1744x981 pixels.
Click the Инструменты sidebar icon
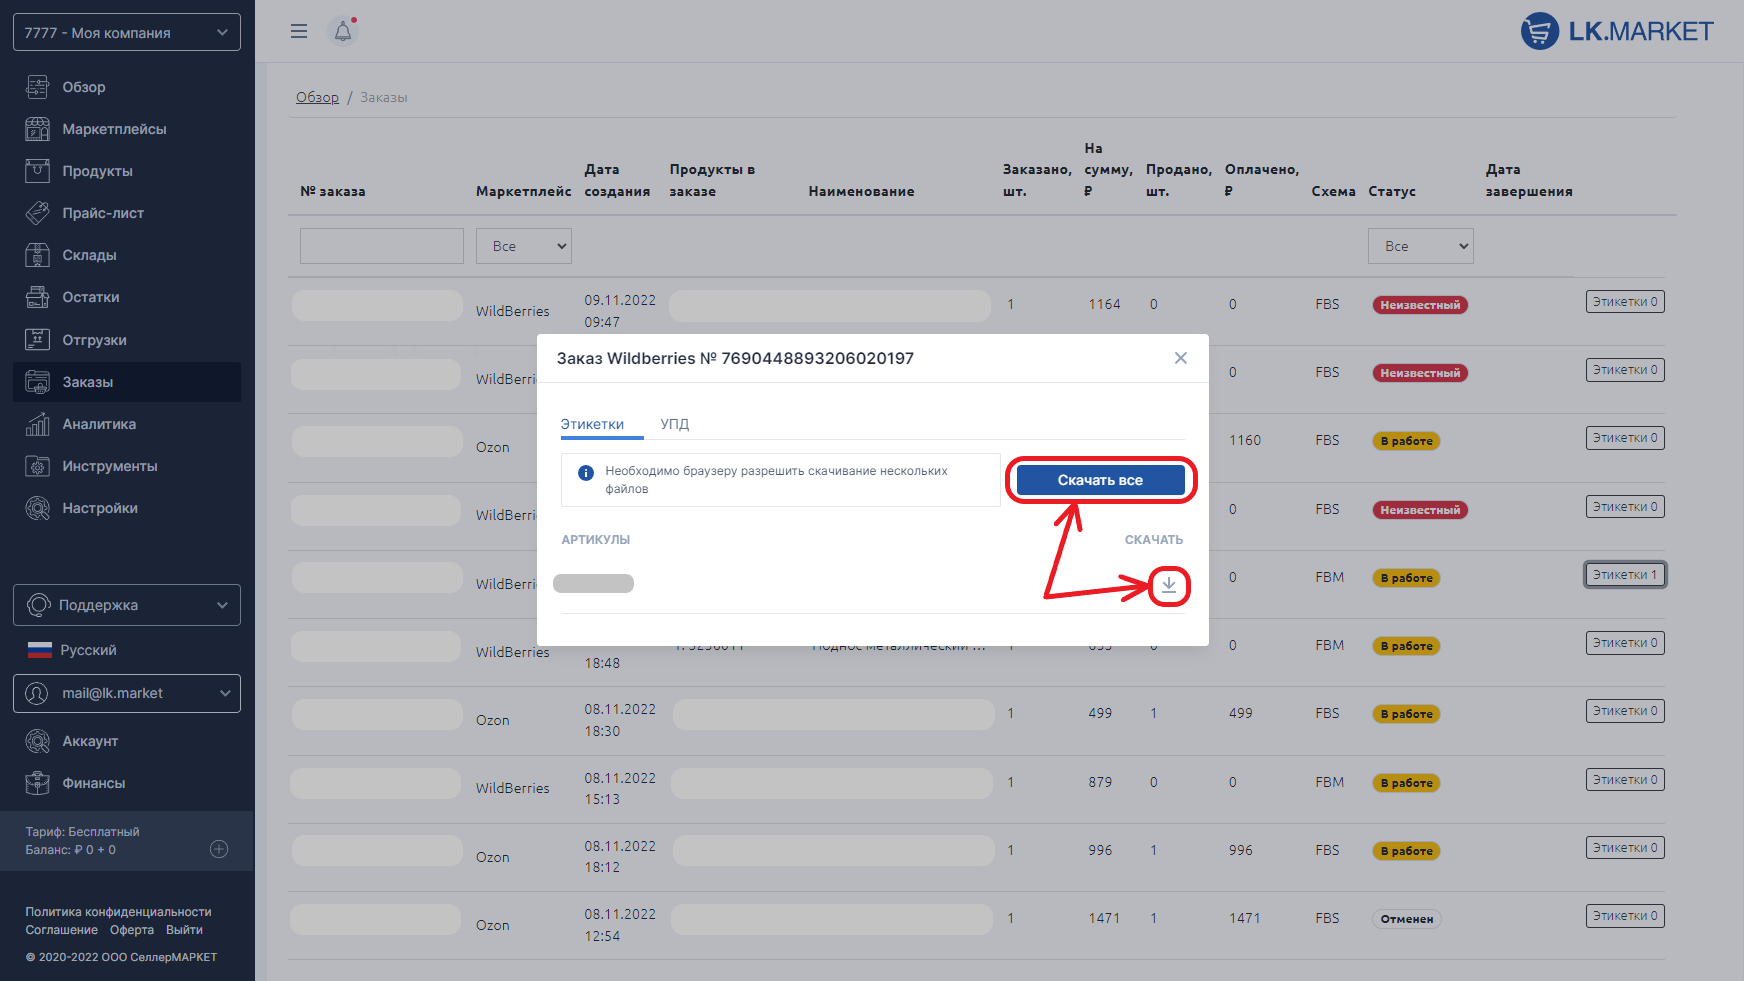(x=37, y=466)
